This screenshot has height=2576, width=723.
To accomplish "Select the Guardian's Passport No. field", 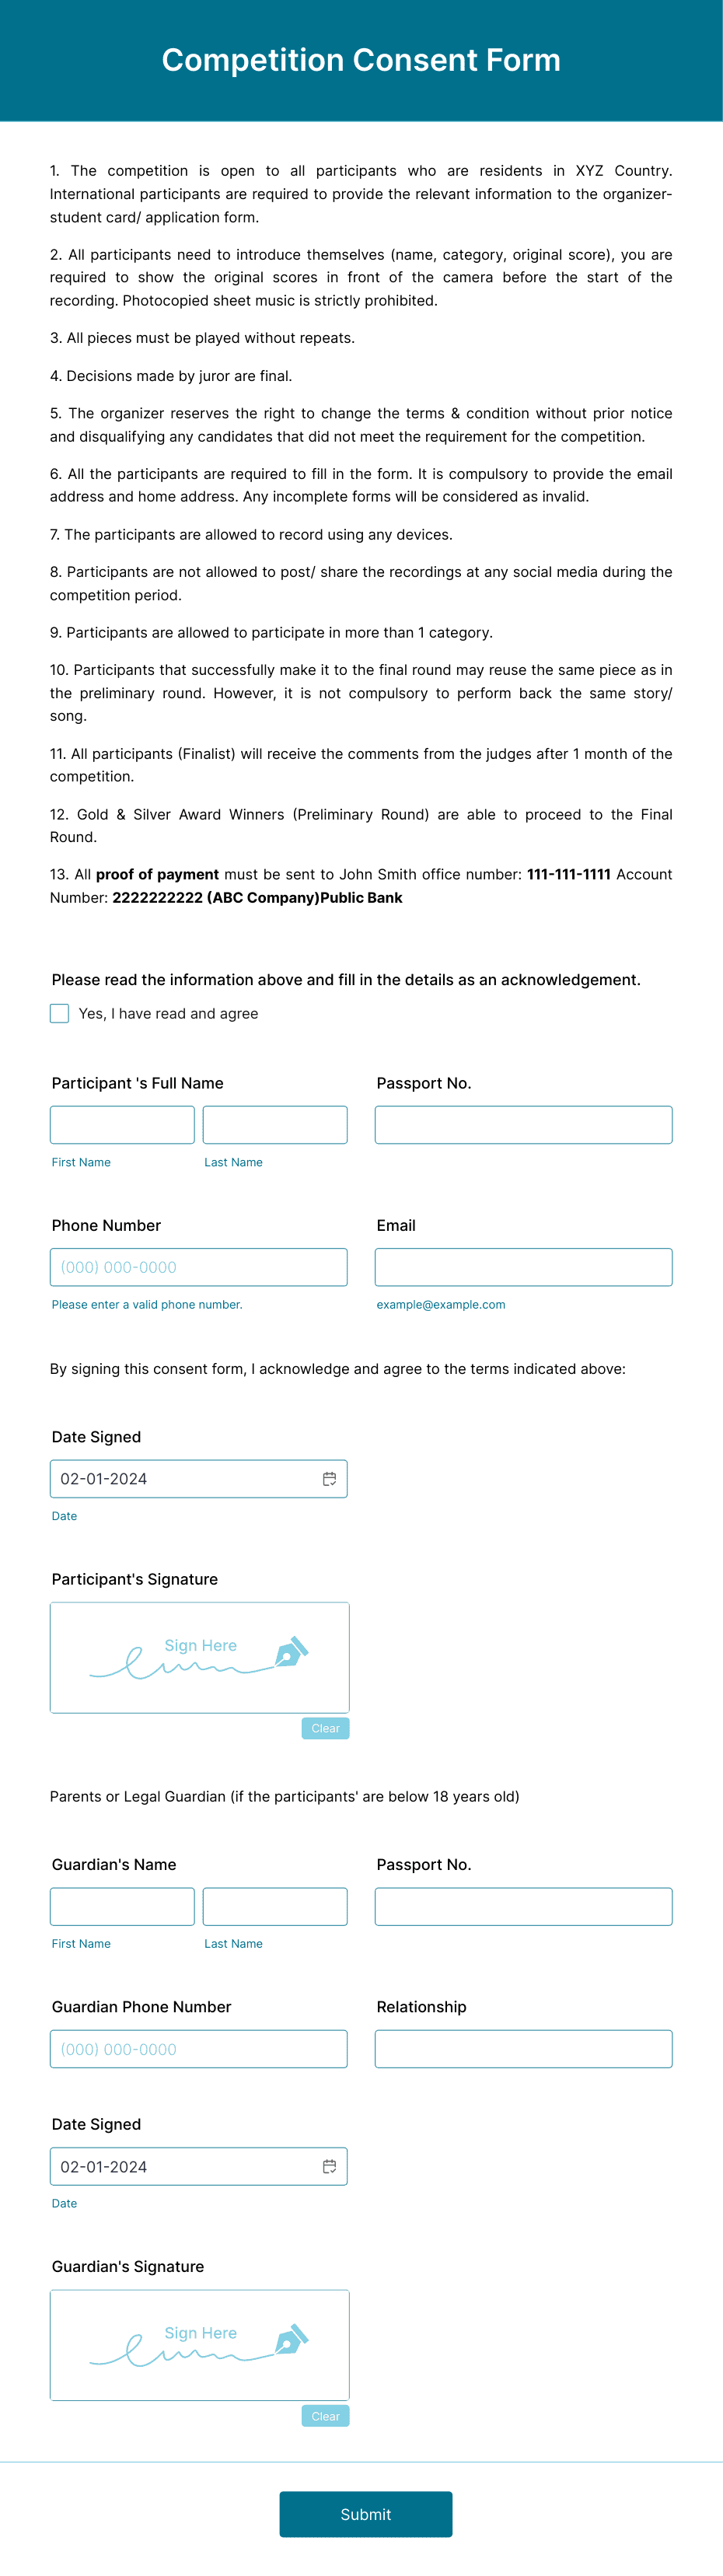I will pyautogui.click(x=523, y=1906).
